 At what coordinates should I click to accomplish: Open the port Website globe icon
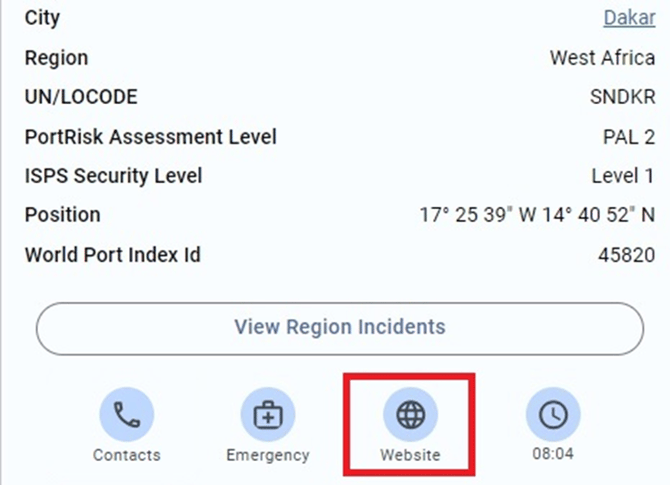click(410, 415)
